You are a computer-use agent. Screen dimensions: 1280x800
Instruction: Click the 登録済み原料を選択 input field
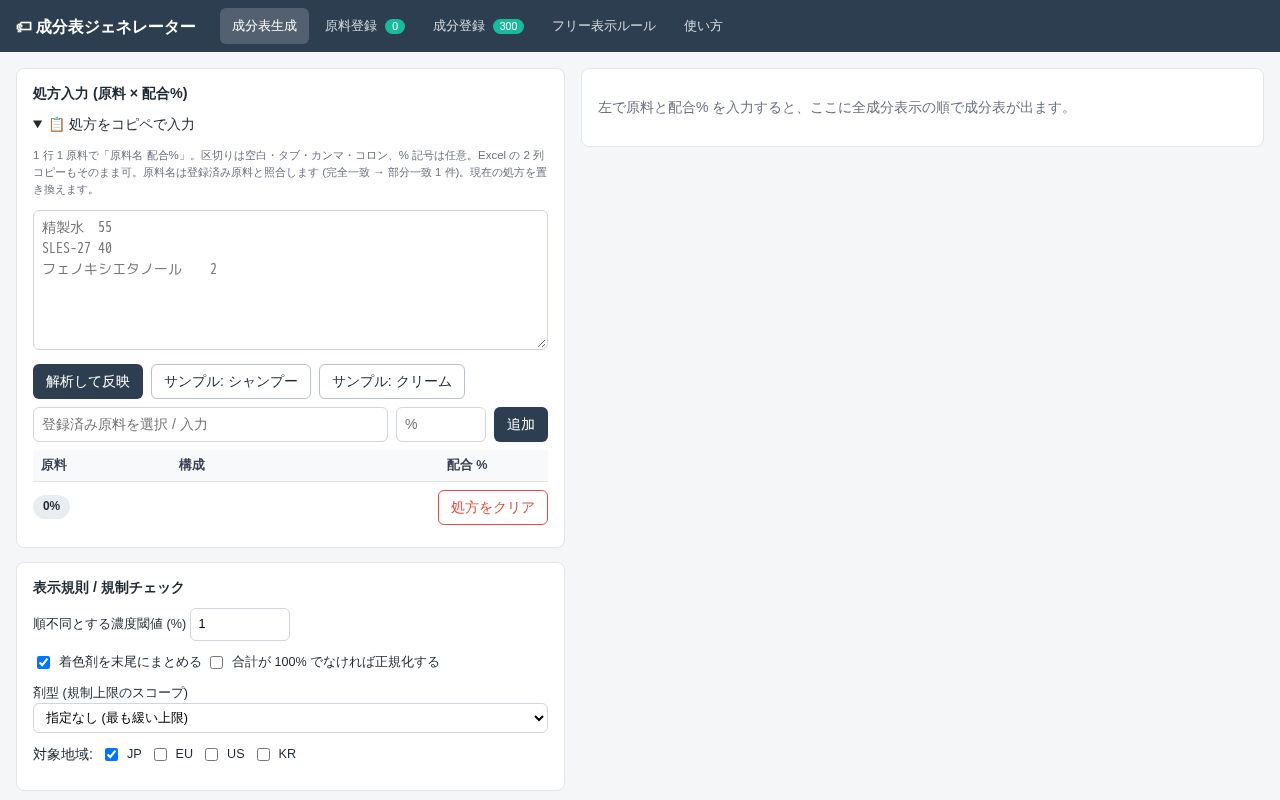(x=210, y=424)
